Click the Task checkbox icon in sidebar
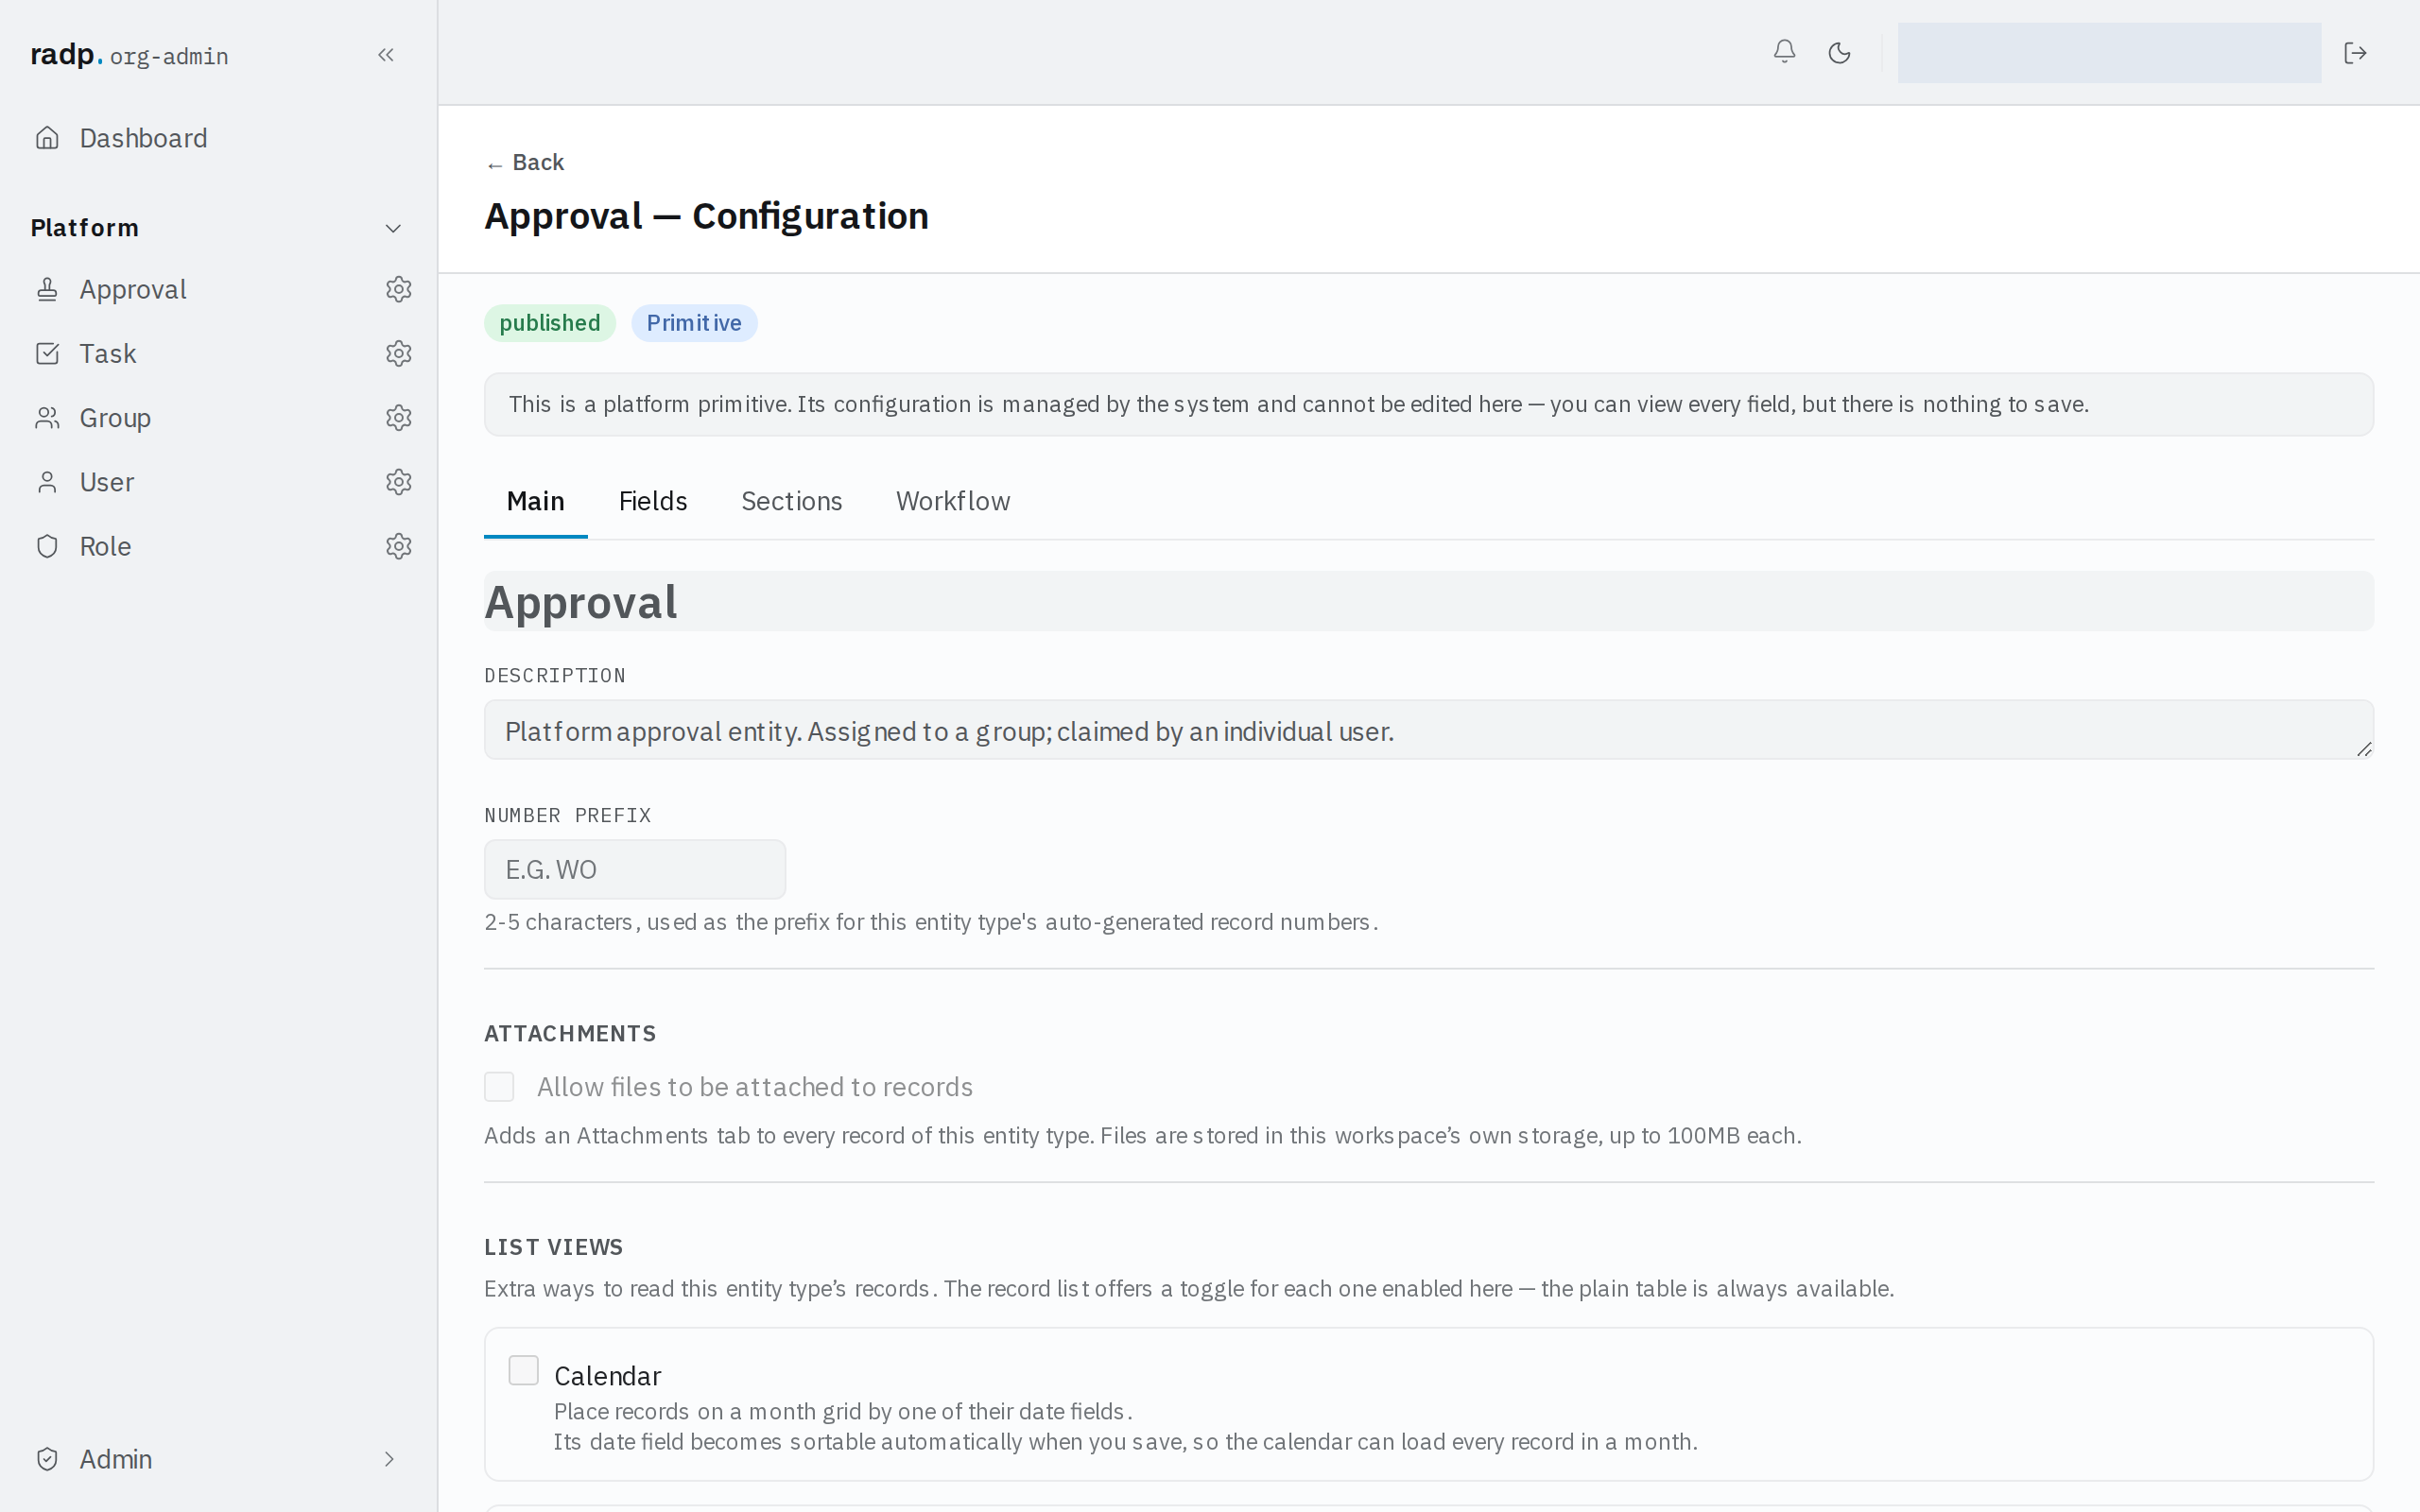2420x1512 pixels. [47, 353]
